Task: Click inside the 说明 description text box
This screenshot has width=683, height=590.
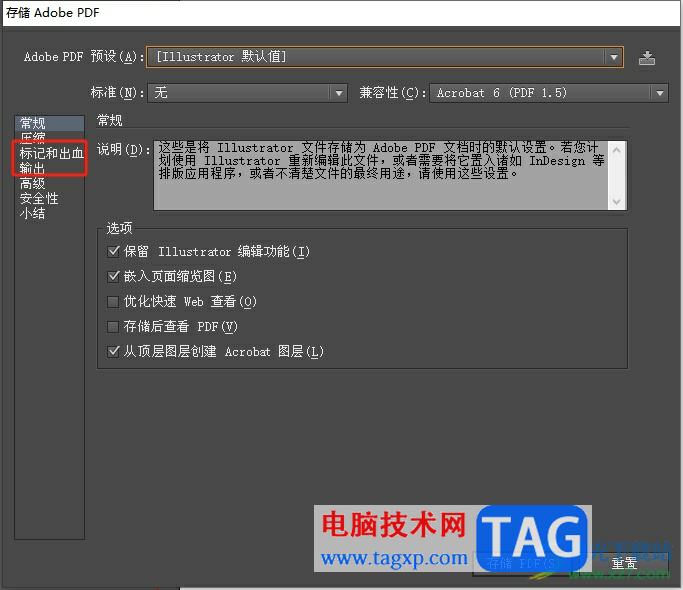Action: point(381,175)
